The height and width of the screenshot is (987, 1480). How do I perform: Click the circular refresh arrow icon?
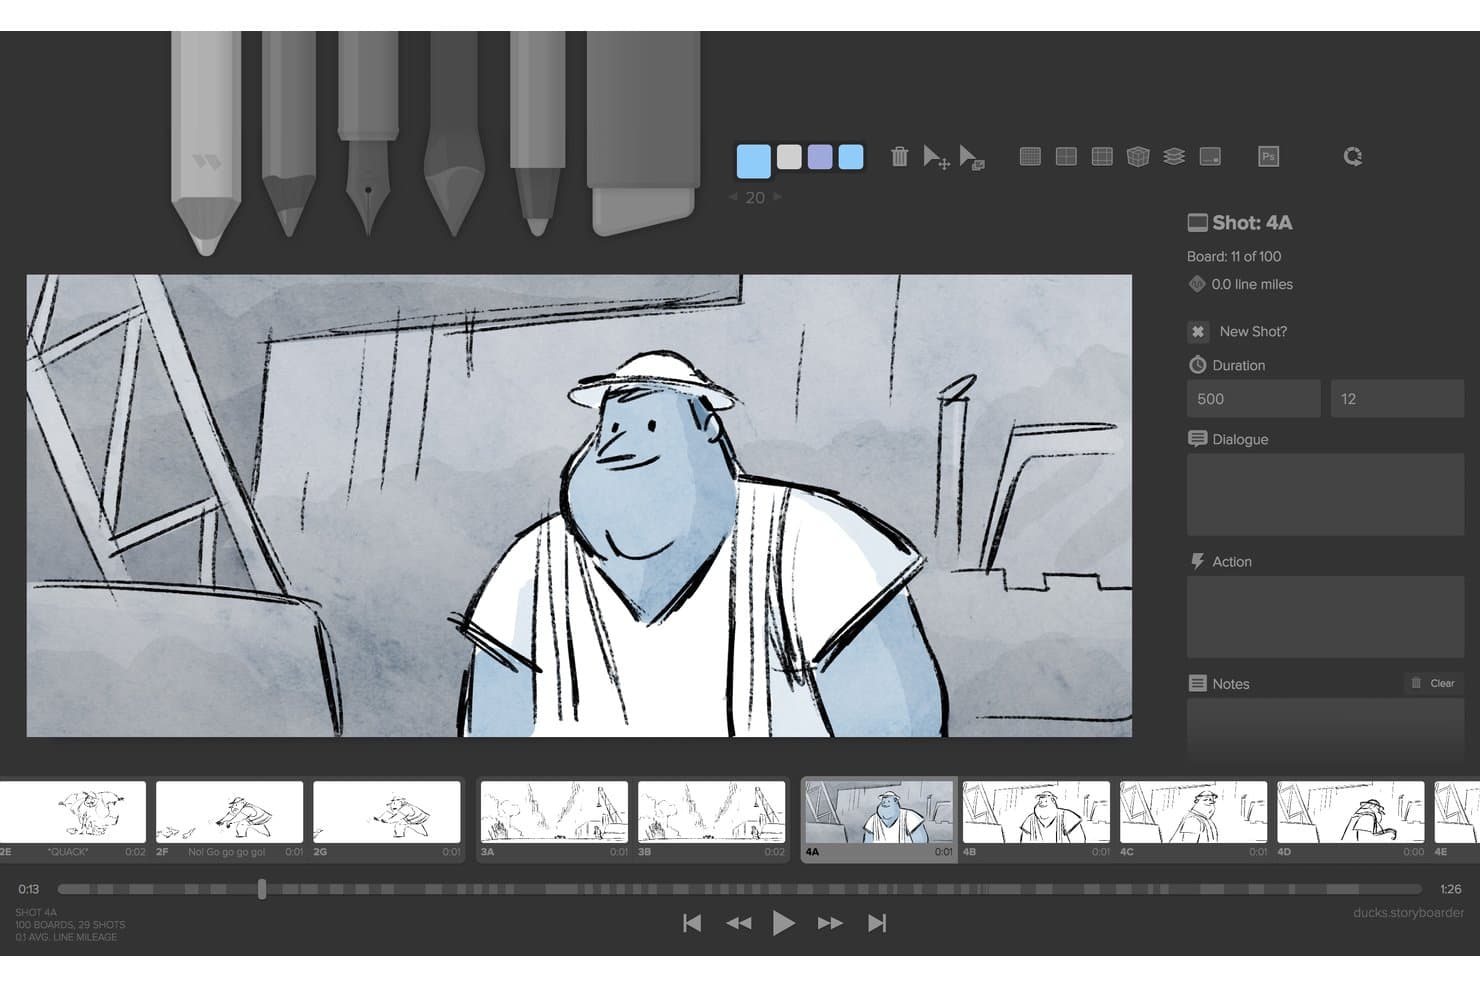pos(1353,156)
